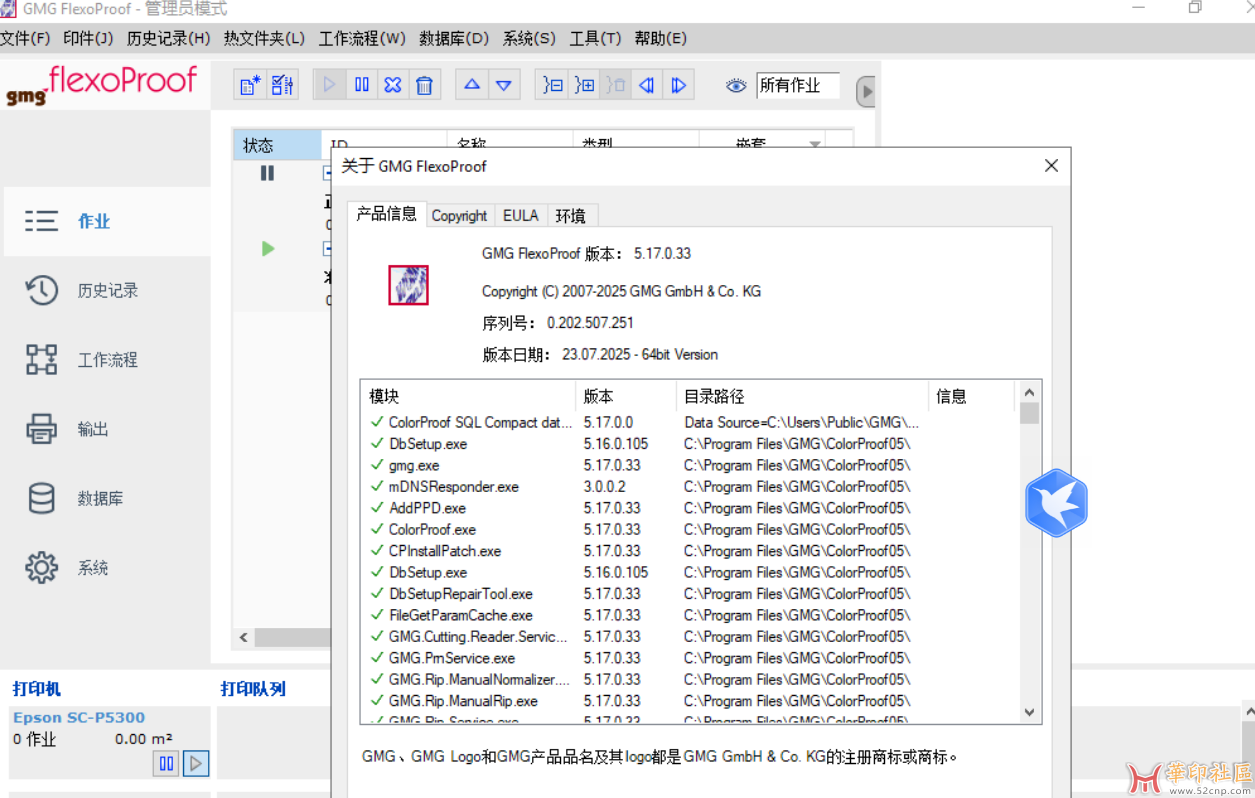The height and width of the screenshot is (798, 1255).
Task: Click the running job's green status icon
Action: point(268,248)
